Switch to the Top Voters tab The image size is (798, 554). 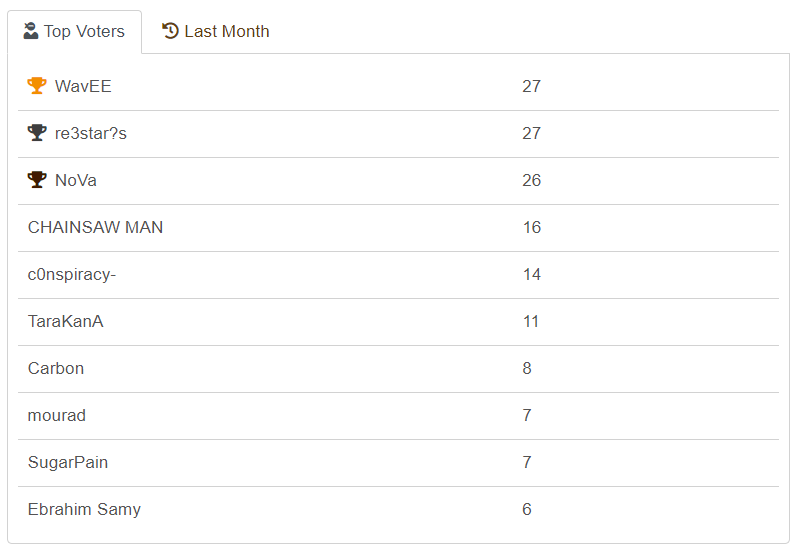pyautogui.click(x=75, y=31)
